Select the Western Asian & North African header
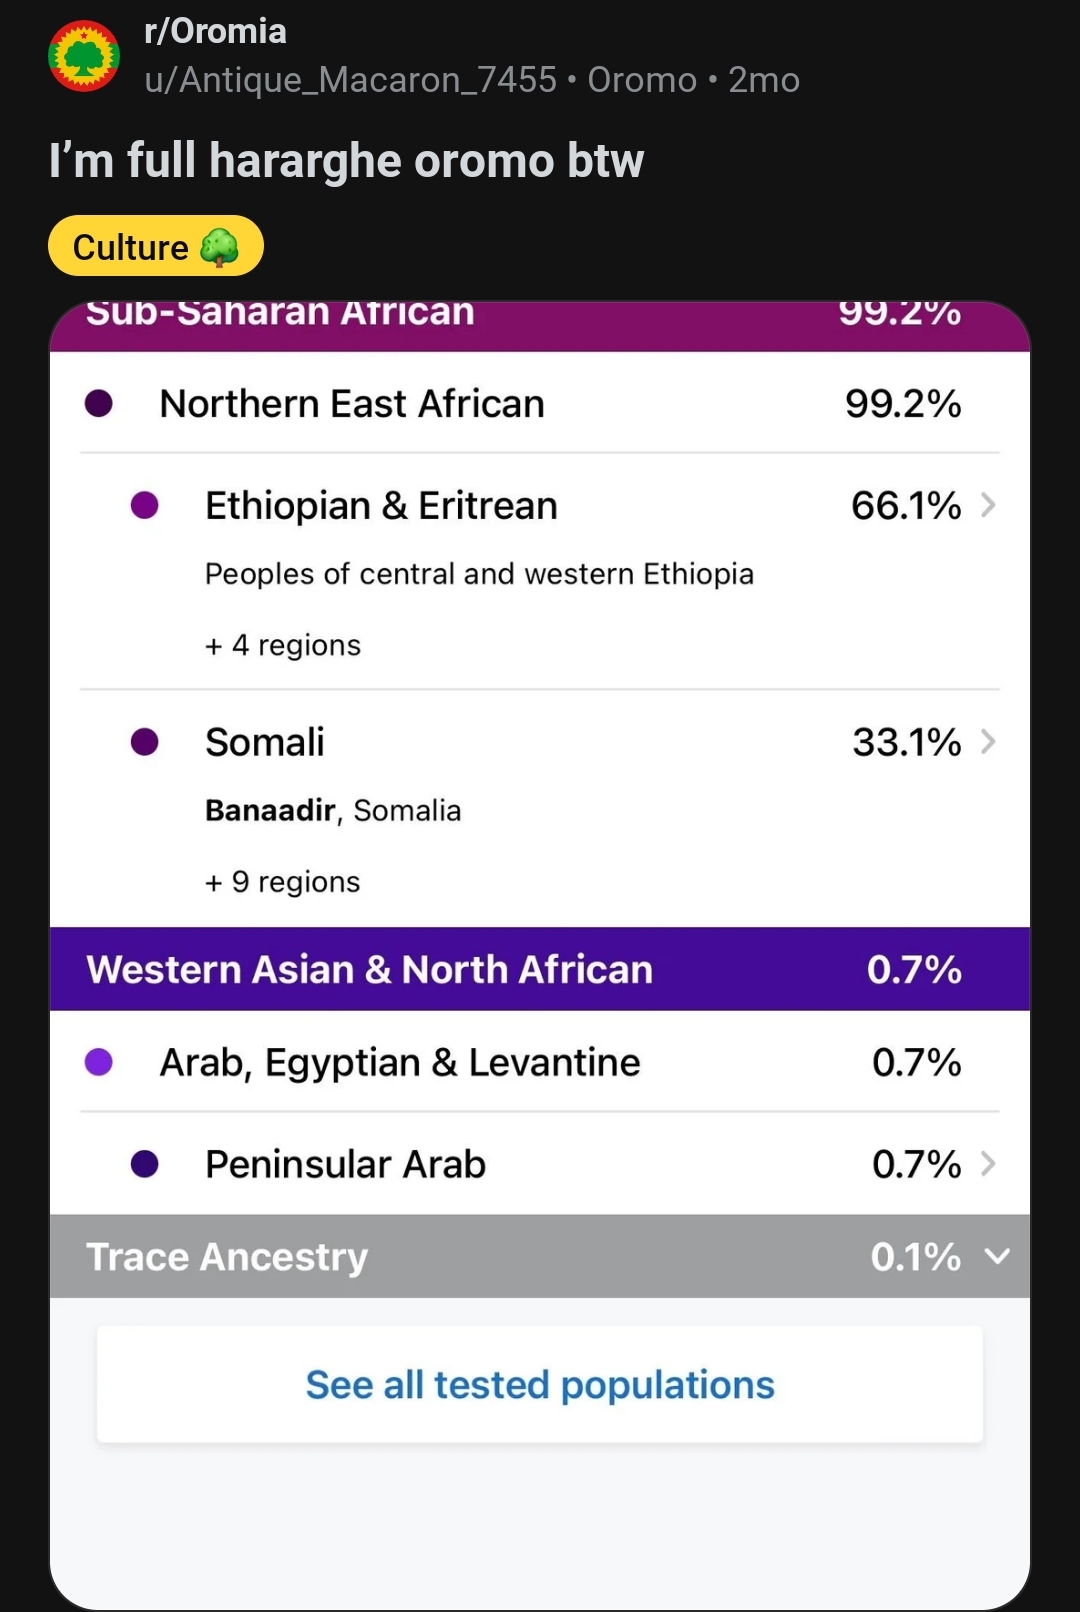The width and height of the screenshot is (1080, 1612). tap(370, 970)
